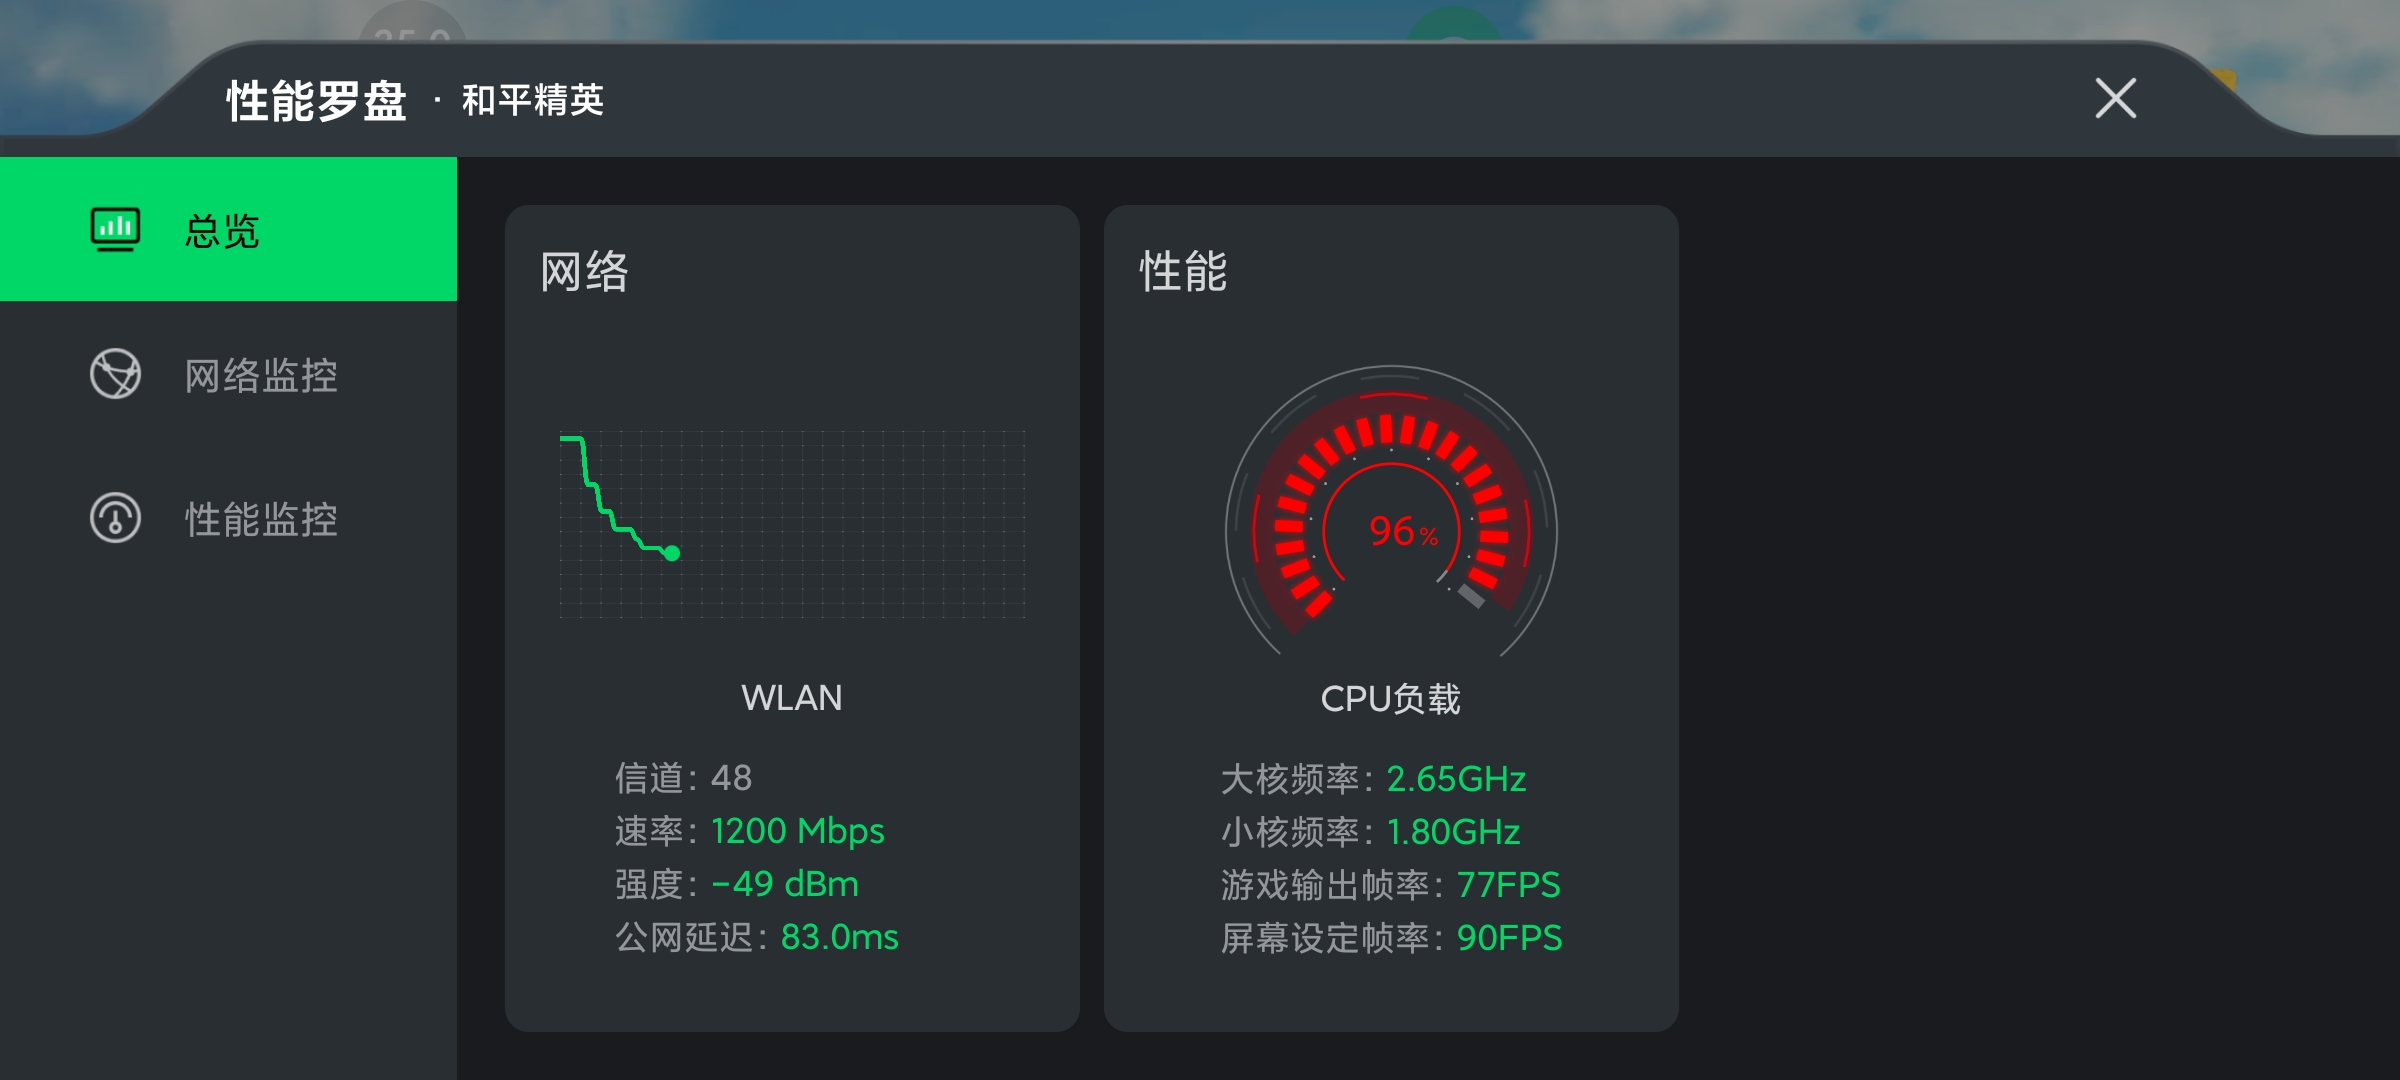The height and width of the screenshot is (1080, 2400).
Task: Click the 96% CPU reading
Action: [x=1403, y=531]
